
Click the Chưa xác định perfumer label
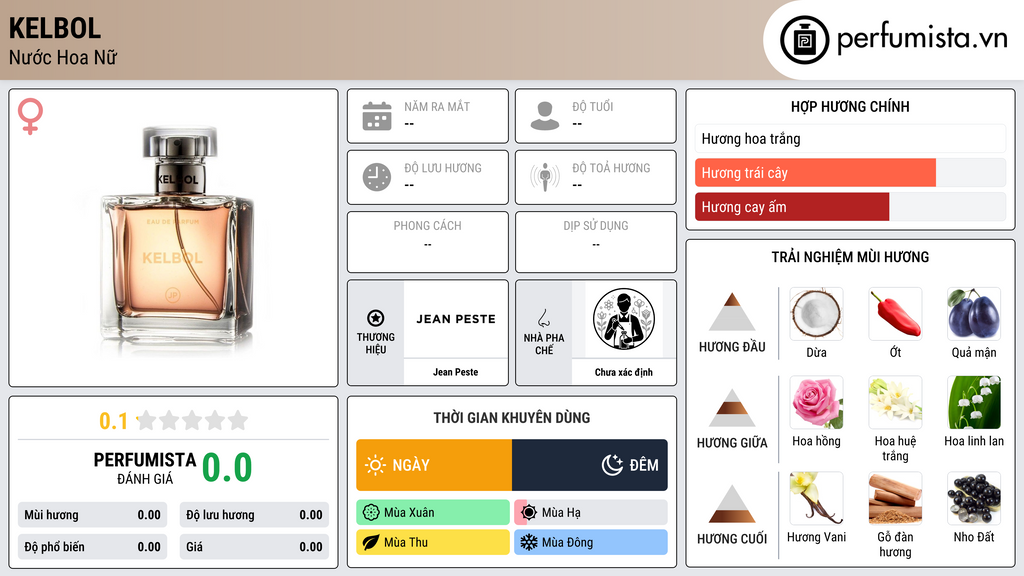click(624, 372)
